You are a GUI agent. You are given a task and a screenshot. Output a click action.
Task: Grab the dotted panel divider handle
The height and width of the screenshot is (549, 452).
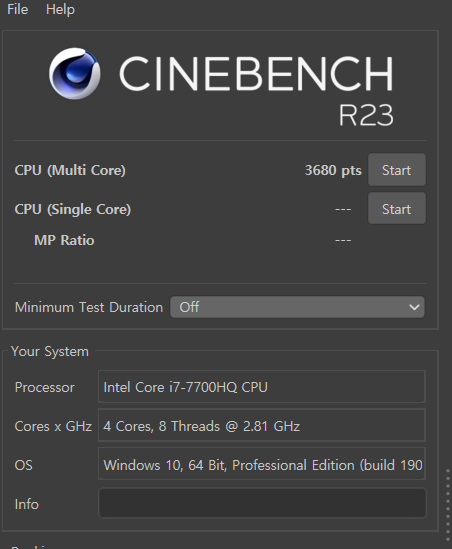pos(448,505)
